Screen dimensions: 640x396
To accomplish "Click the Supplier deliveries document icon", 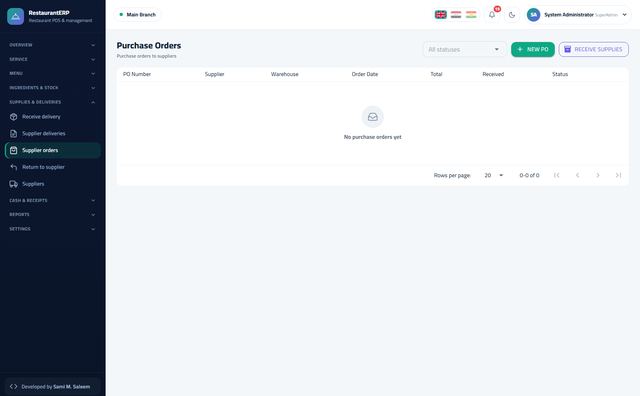I will click(13, 133).
